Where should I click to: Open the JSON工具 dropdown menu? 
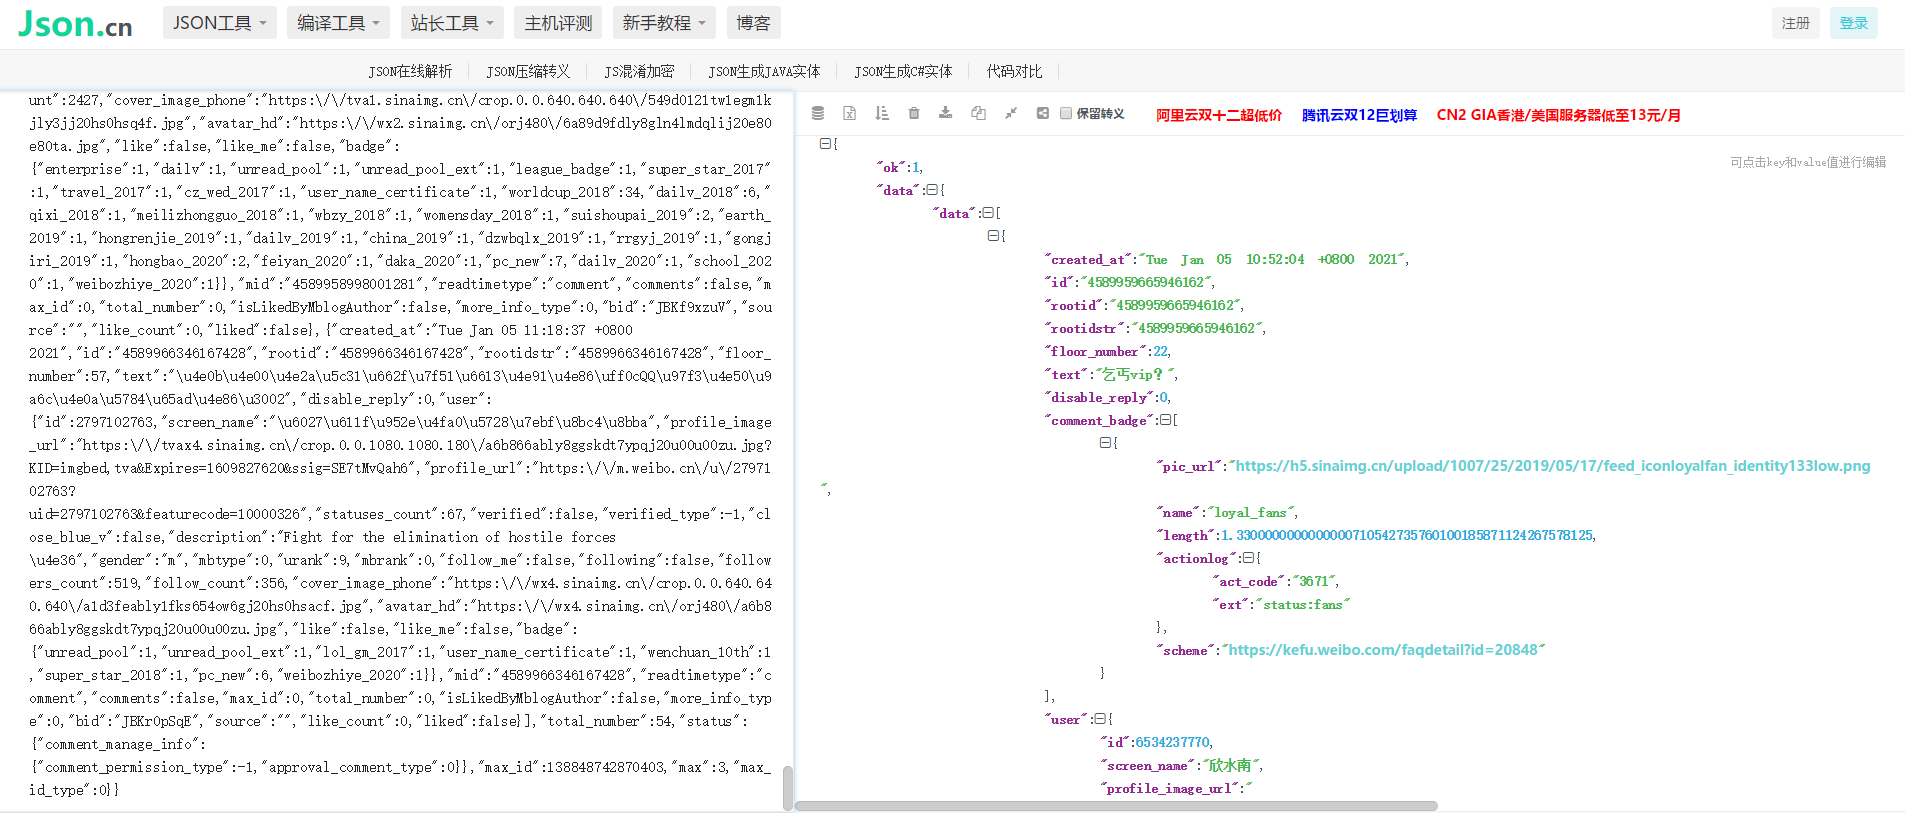[220, 23]
